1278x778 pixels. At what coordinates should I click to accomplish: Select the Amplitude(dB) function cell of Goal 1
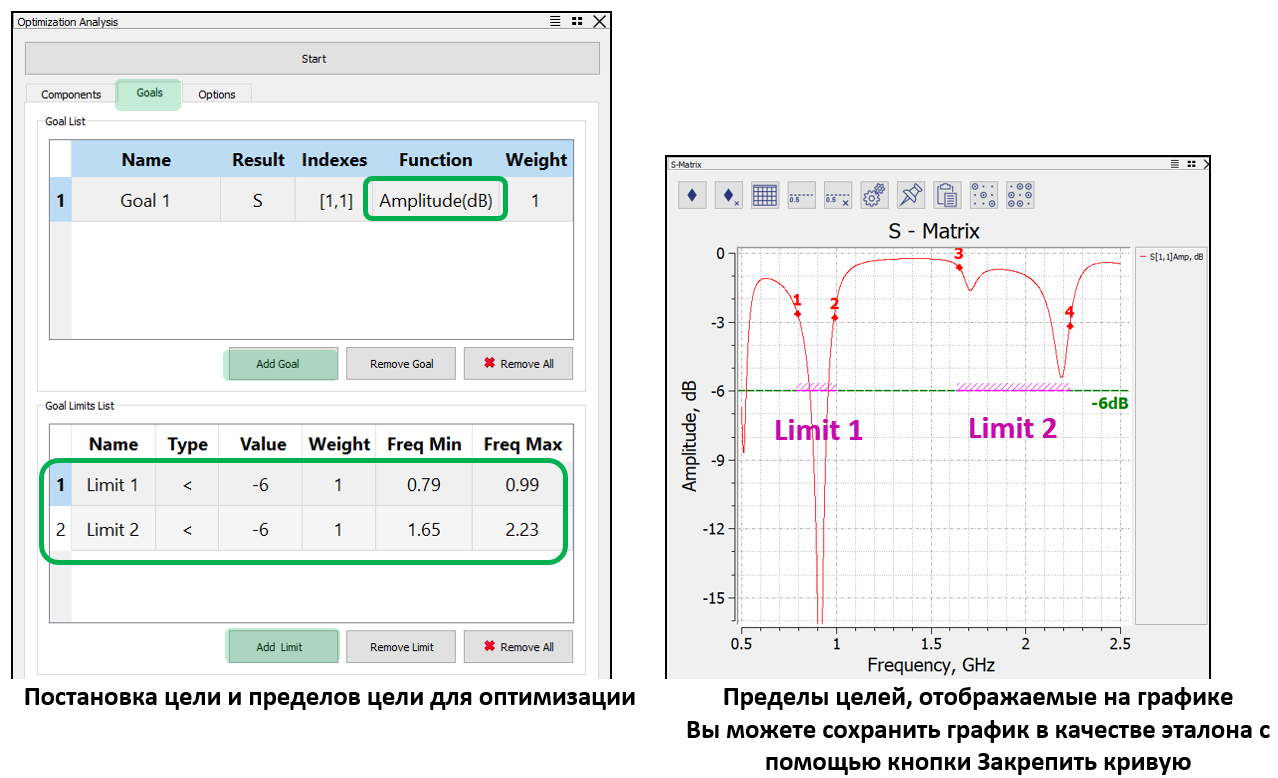tap(436, 201)
